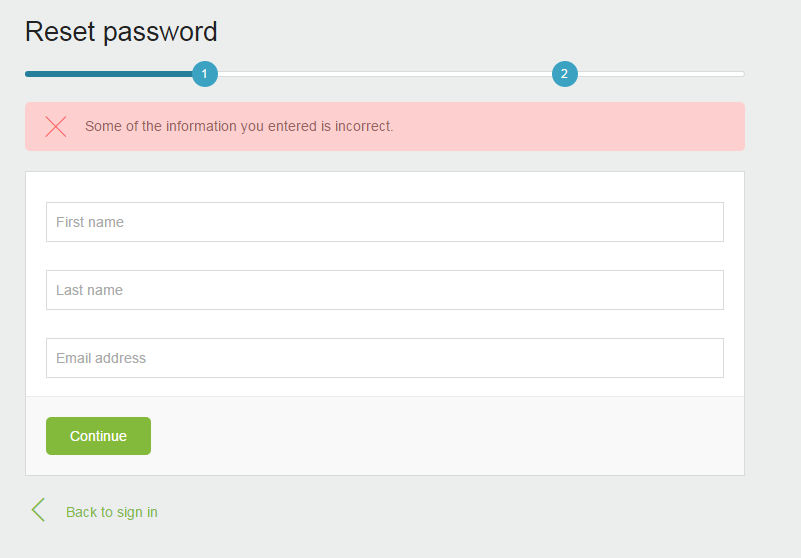This screenshot has width=801, height=558.
Task: Click the progress bar end after step 2
Action: point(662,74)
